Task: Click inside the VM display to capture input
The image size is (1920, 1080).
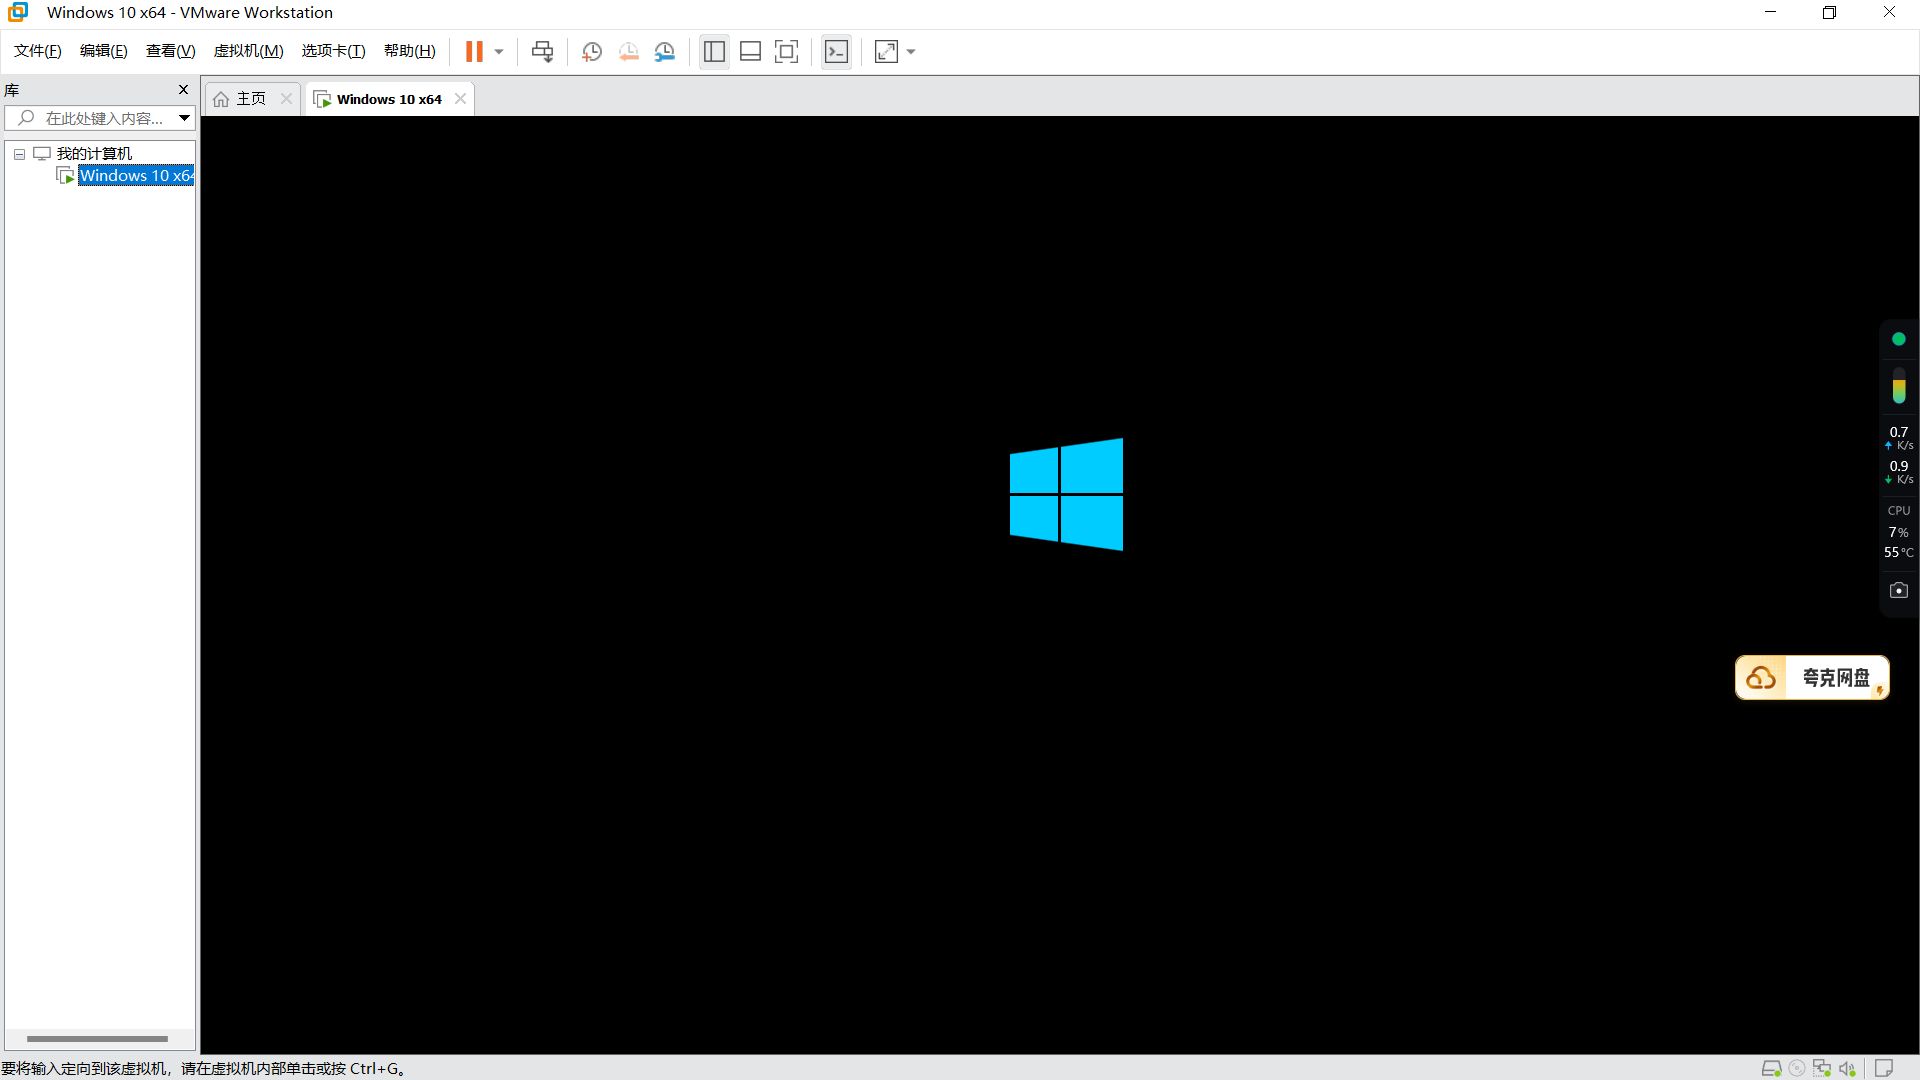Action: pyautogui.click(x=1059, y=585)
